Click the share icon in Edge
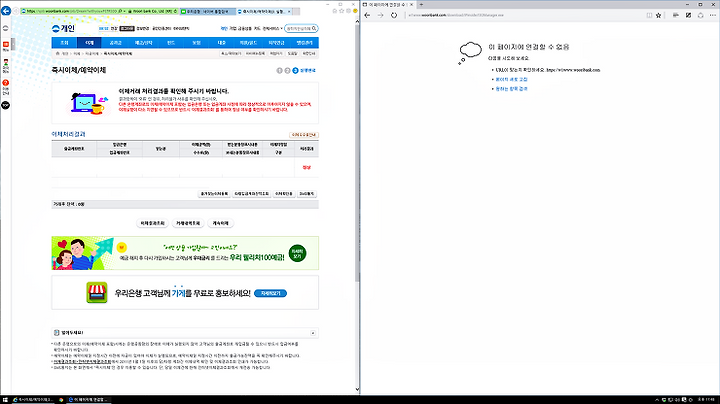The image size is (720, 404). tap(700, 15)
